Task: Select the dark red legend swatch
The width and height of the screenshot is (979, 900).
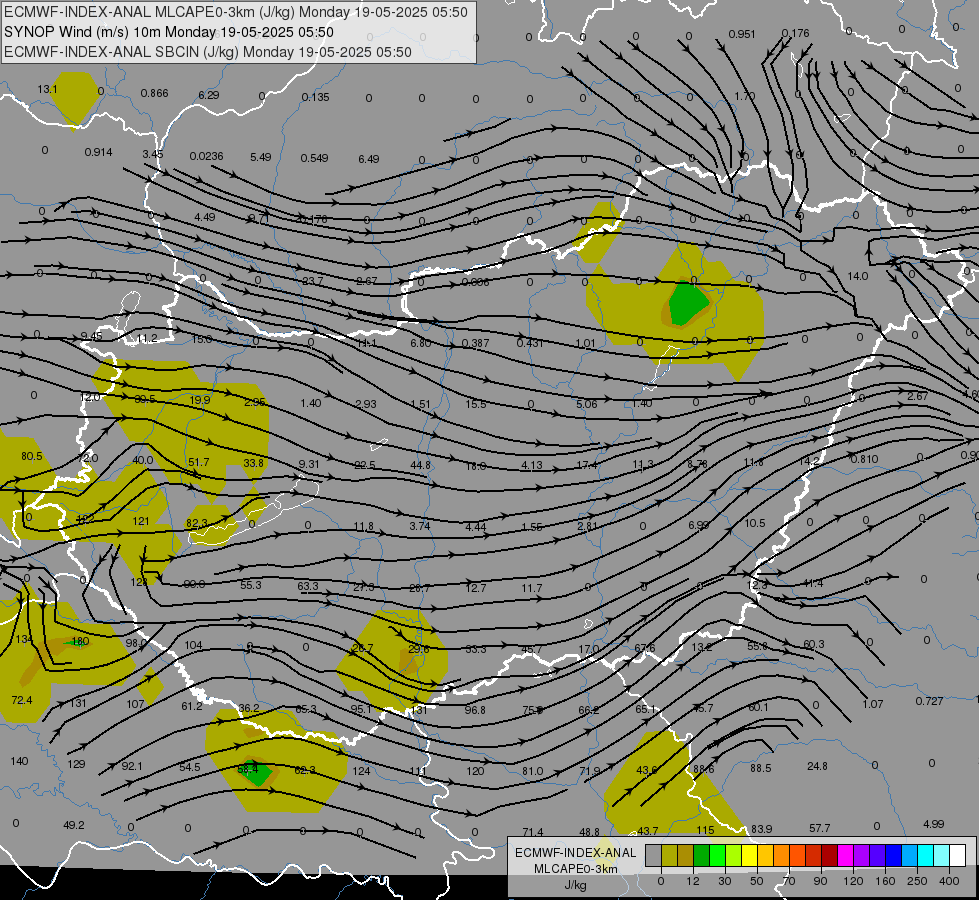Action: 829,855
